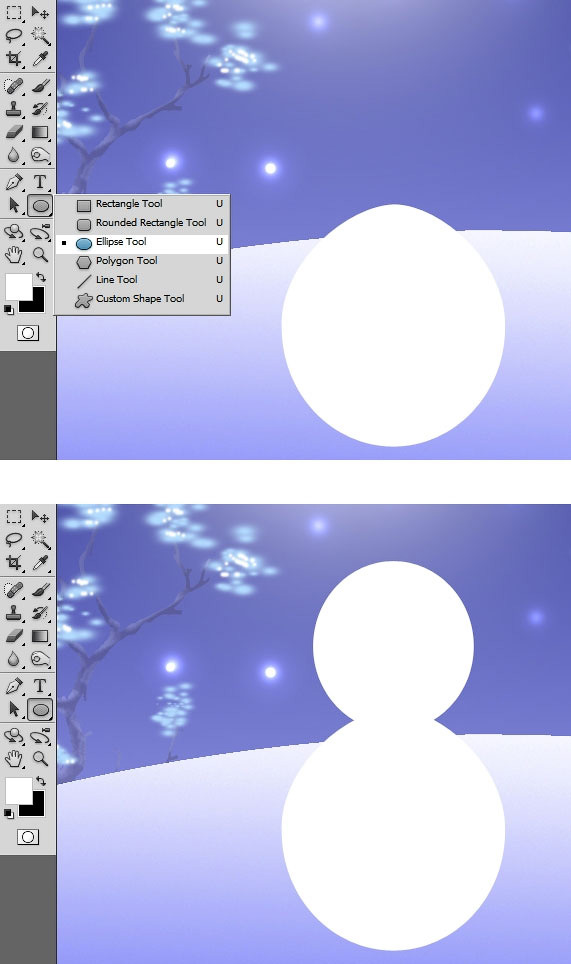The height and width of the screenshot is (964, 571).
Task: Select Sponge tool in lower toolbar
Action: point(41,658)
